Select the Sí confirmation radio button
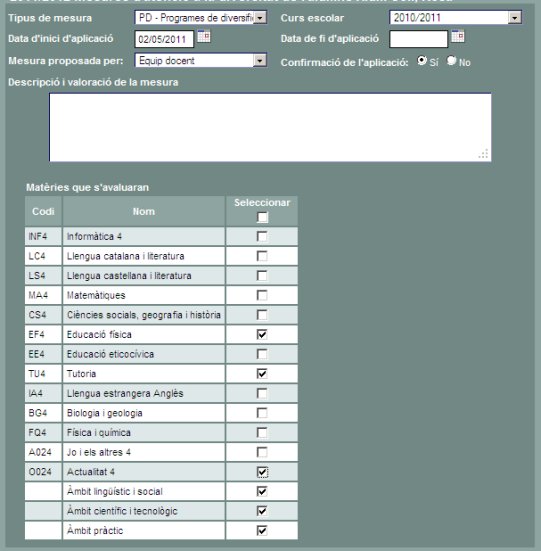The width and height of the screenshot is (541, 551). point(422,61)
